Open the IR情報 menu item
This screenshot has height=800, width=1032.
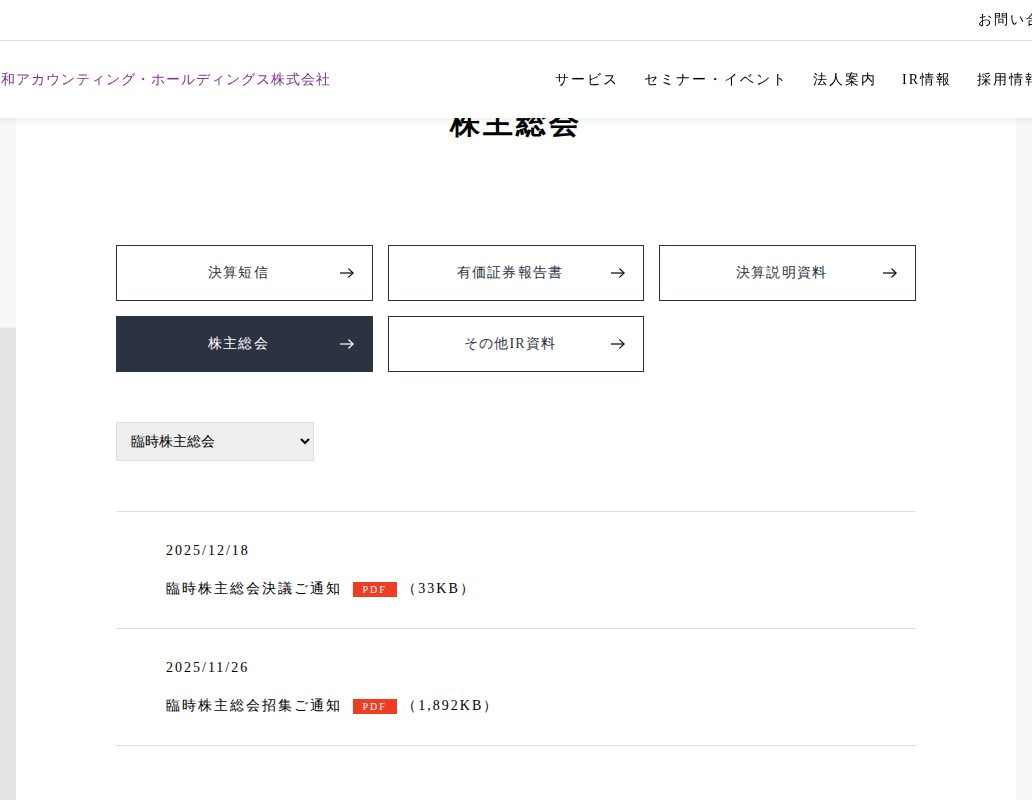(x=925, y=80)
